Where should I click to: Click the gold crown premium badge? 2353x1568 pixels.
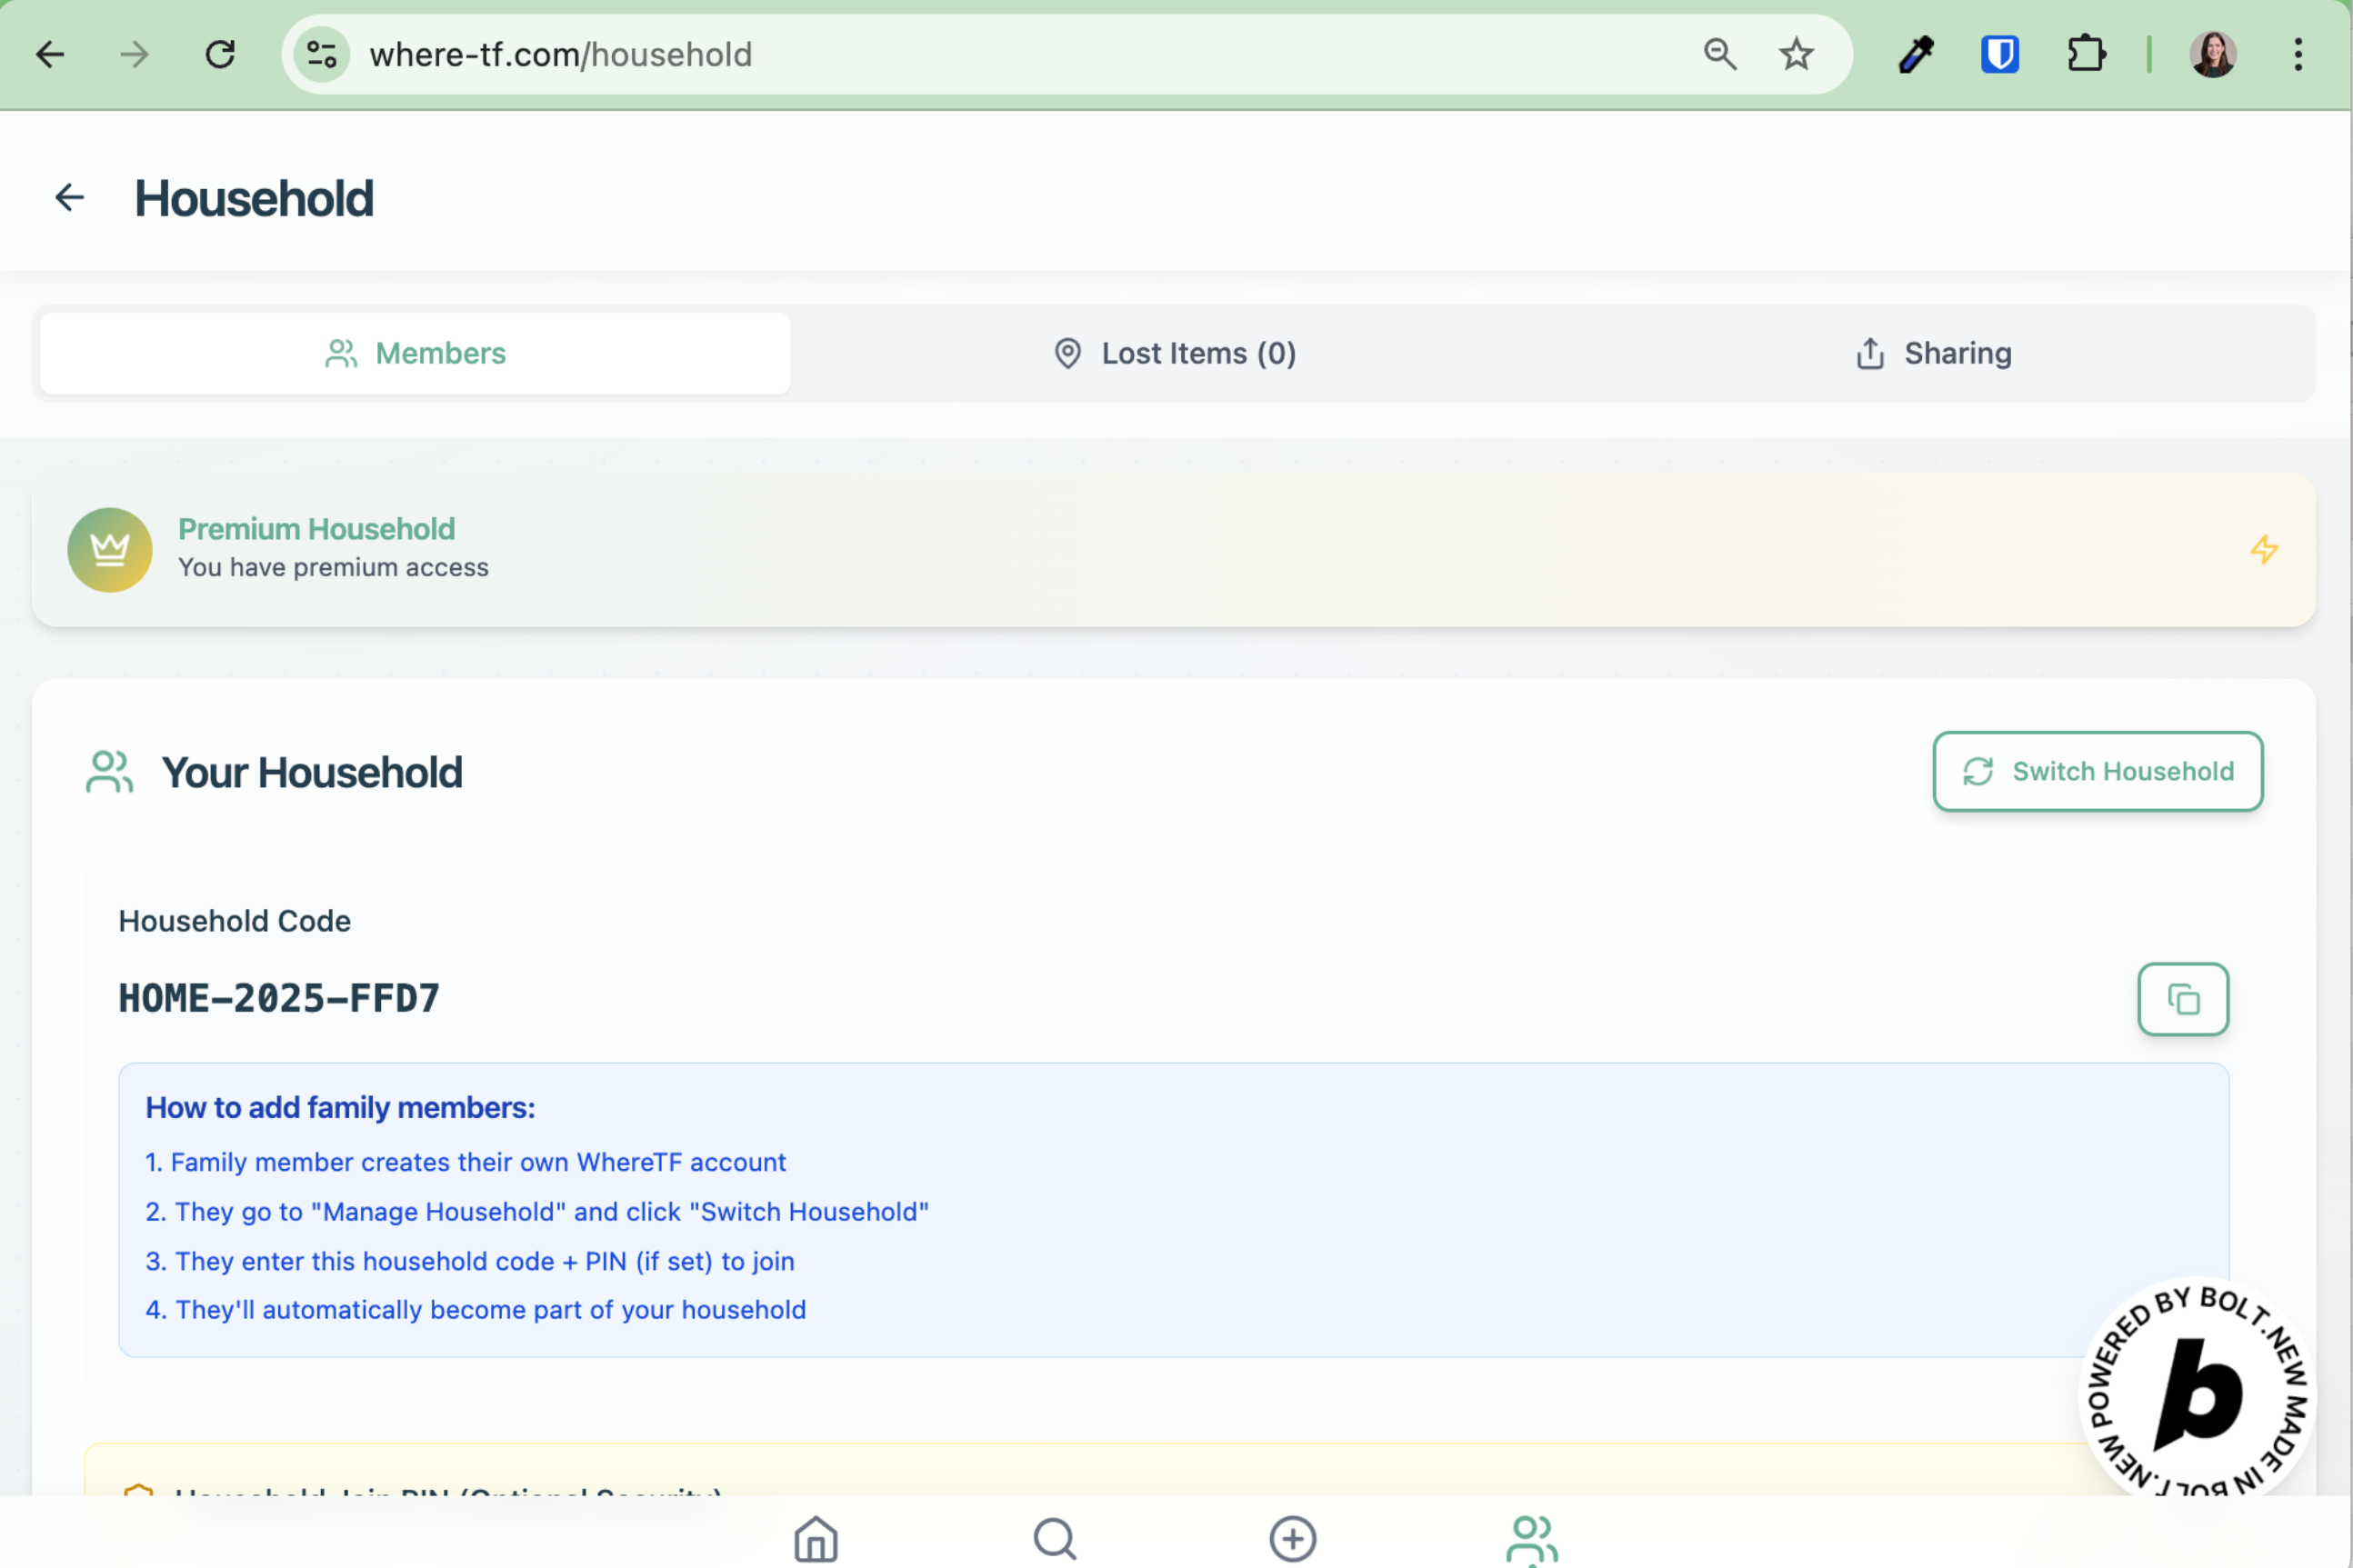pyautogui.click(x=110, y=549)
